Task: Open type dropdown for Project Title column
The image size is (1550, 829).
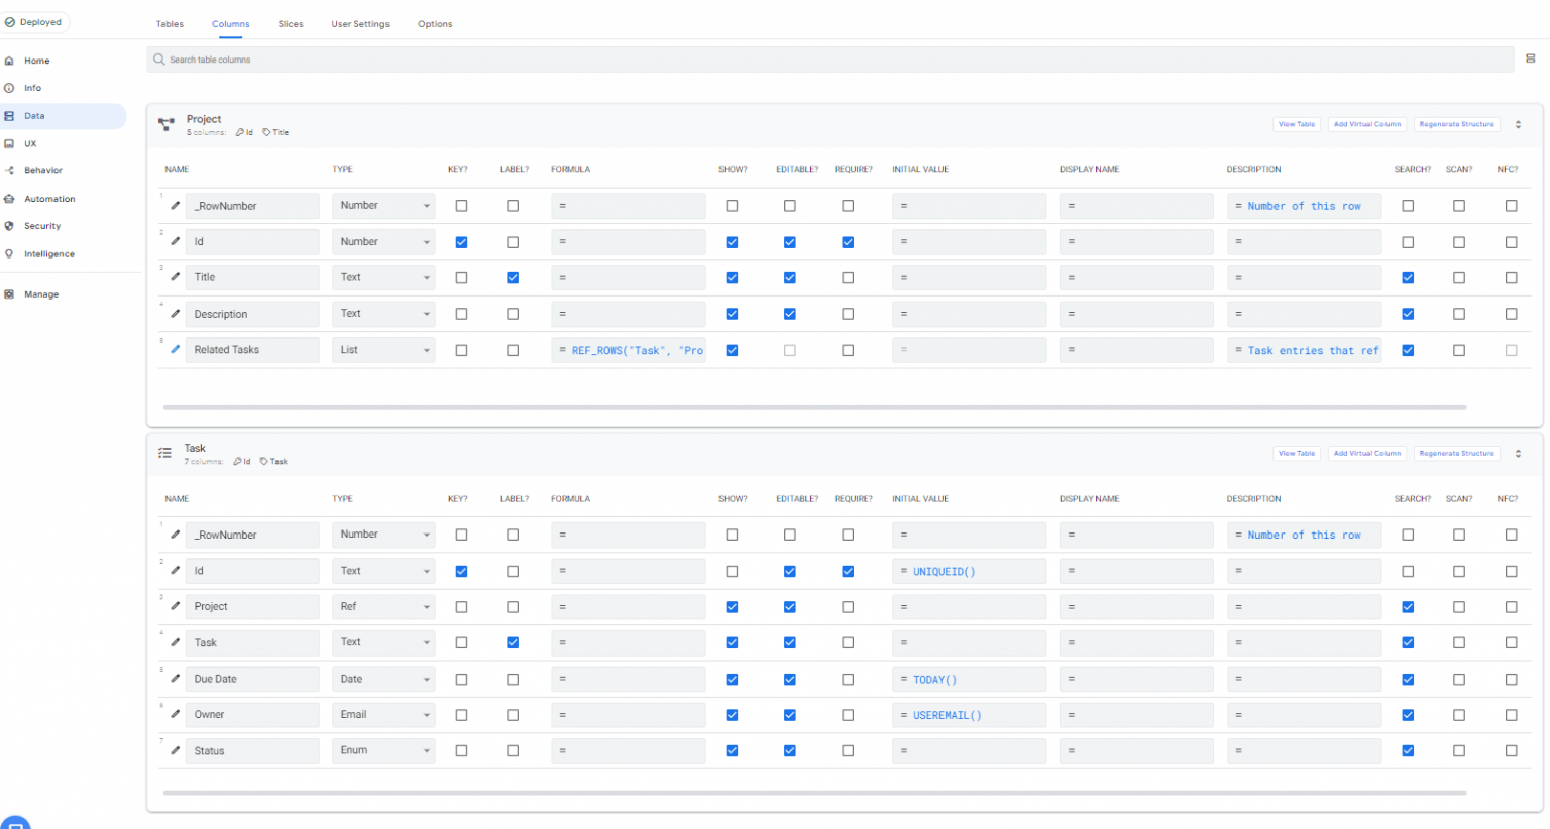Action: (x=384, y=278)
